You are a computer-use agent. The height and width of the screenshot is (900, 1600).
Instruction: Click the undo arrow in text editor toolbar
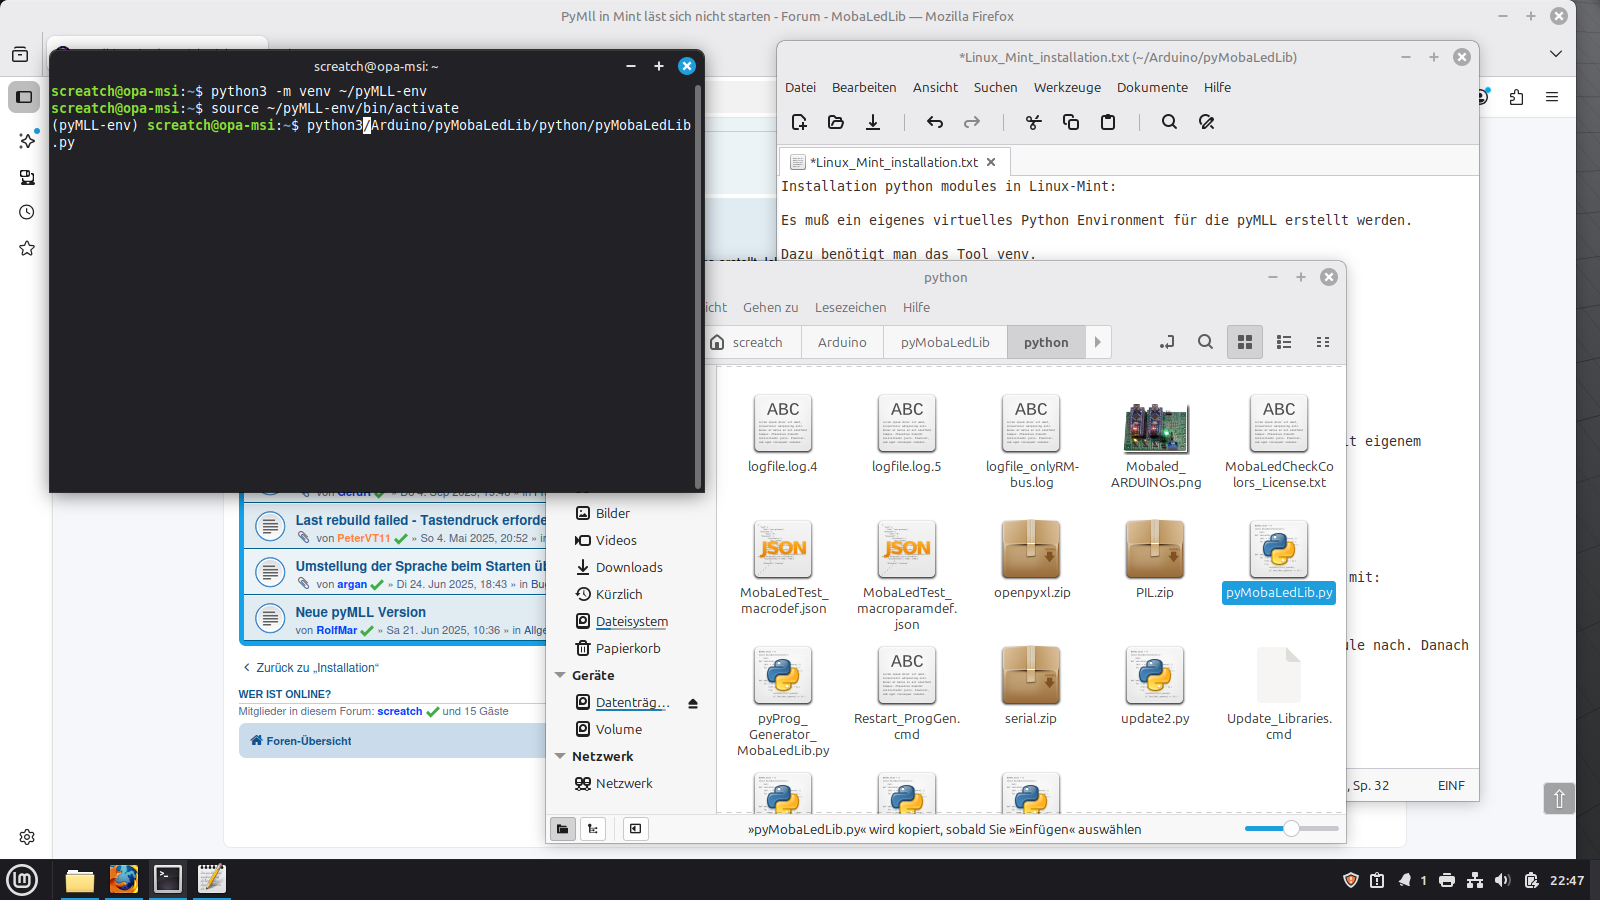point(935,122)
